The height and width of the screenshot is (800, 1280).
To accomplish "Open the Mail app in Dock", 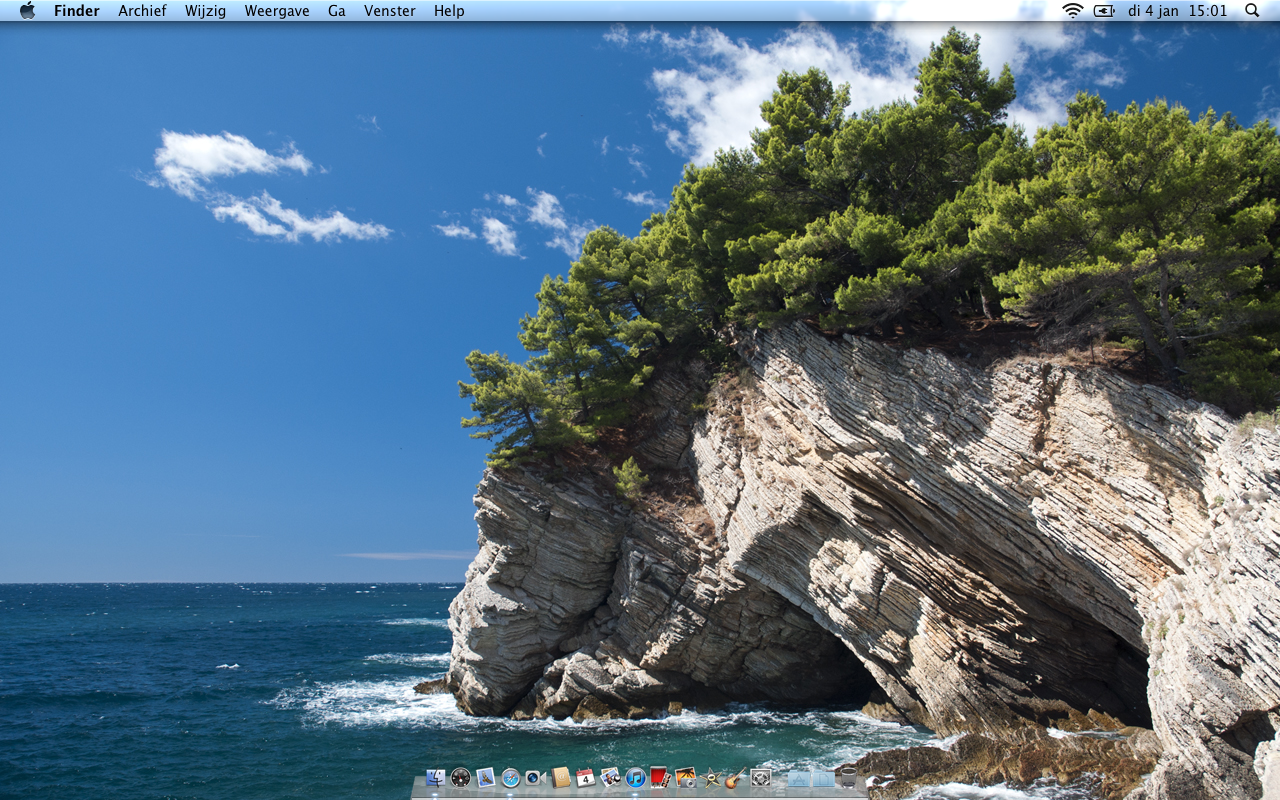I will pyautogui.click(x=485, y=778).
